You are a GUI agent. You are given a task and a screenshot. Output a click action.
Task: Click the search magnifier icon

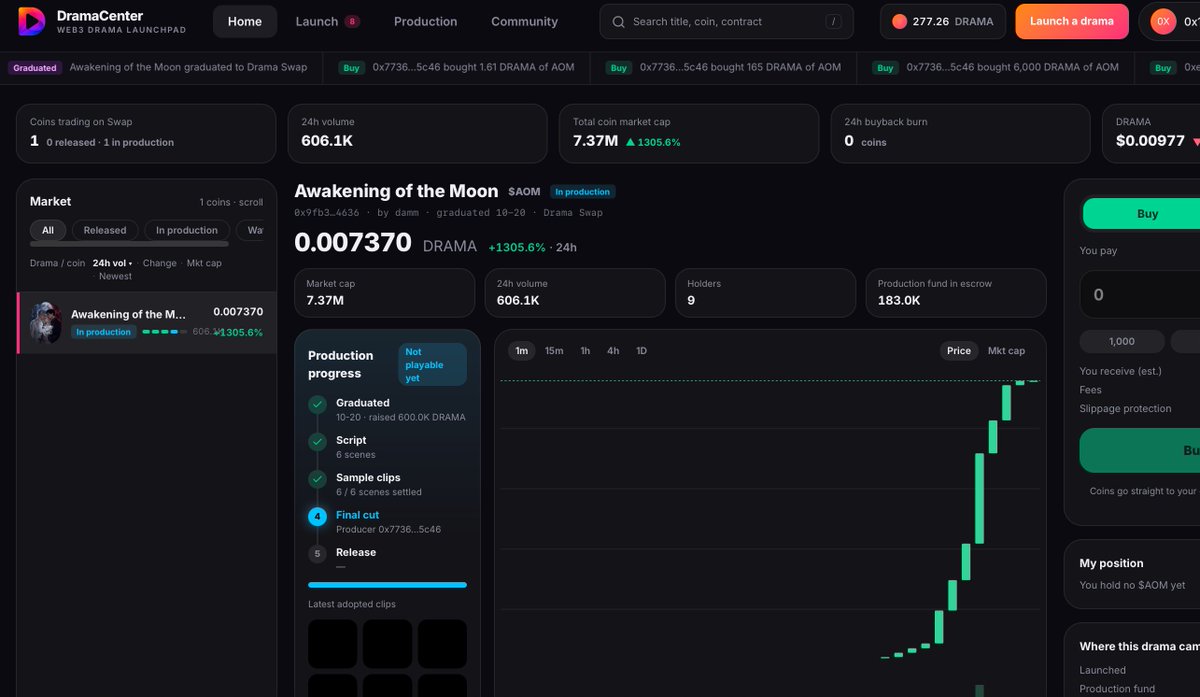(619, 22)
